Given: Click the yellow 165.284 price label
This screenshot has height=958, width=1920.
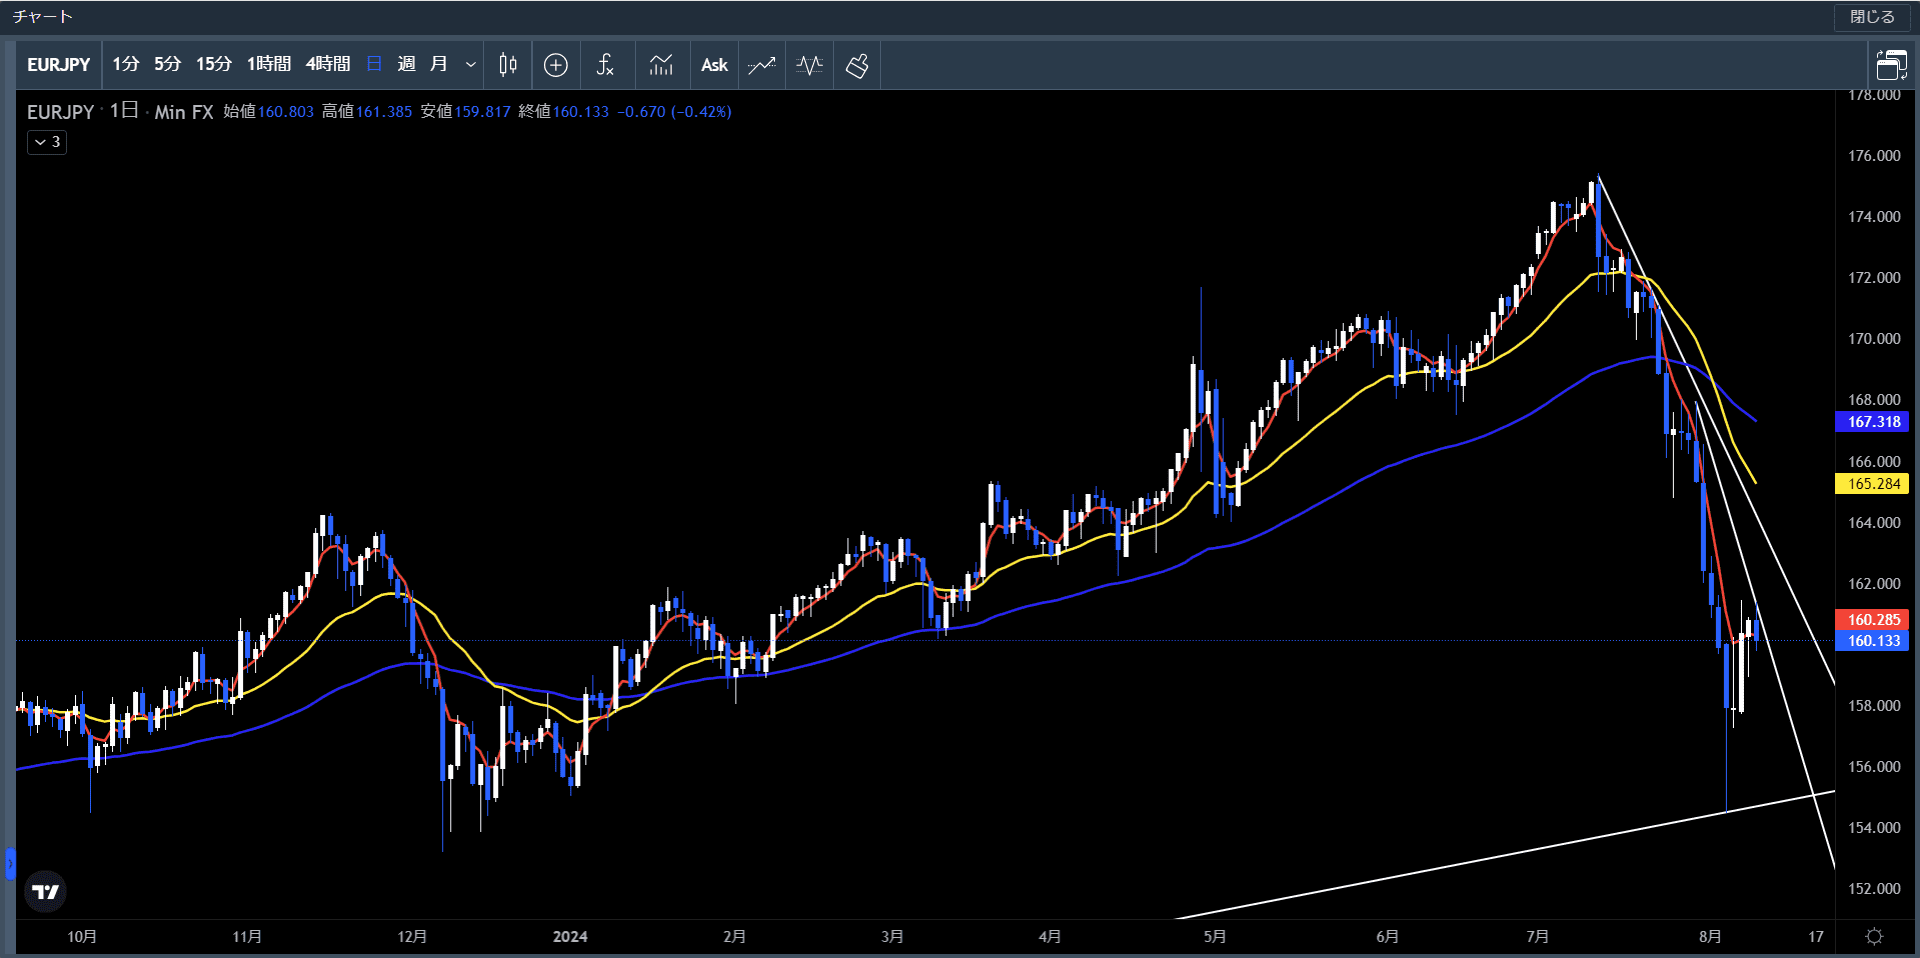Looking at the screenshot, I should click(x=1873, y=484).
